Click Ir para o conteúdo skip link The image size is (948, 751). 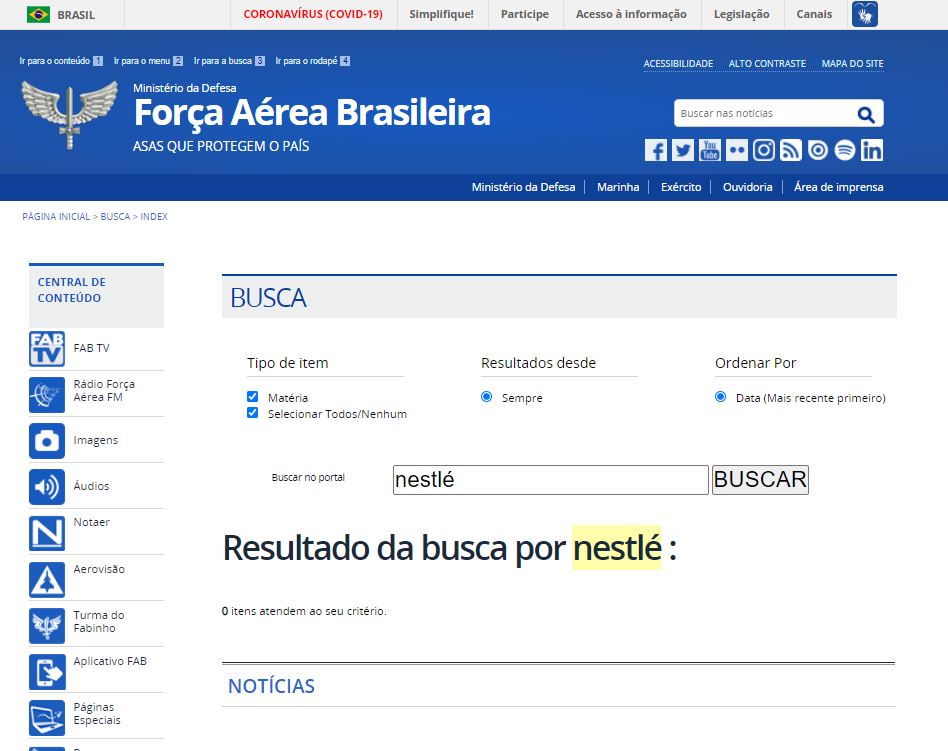pyautogui.click(x=61, y=61)
